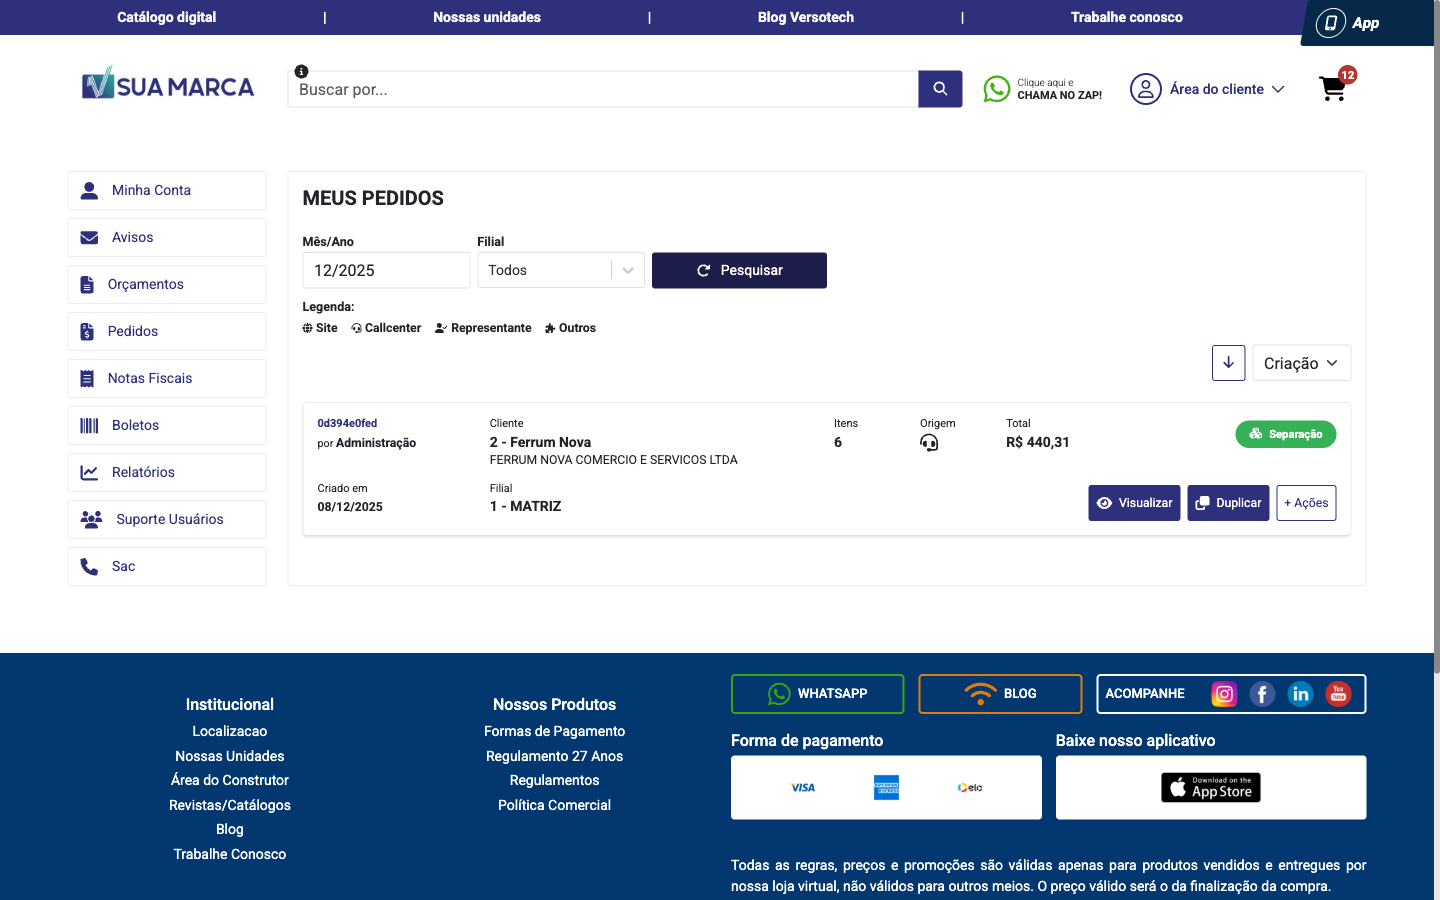Image resolution: width=1440 pixels, height=900 pixels.
Task: Select the Suporte Usuários people icon
Action: [88, 519]
